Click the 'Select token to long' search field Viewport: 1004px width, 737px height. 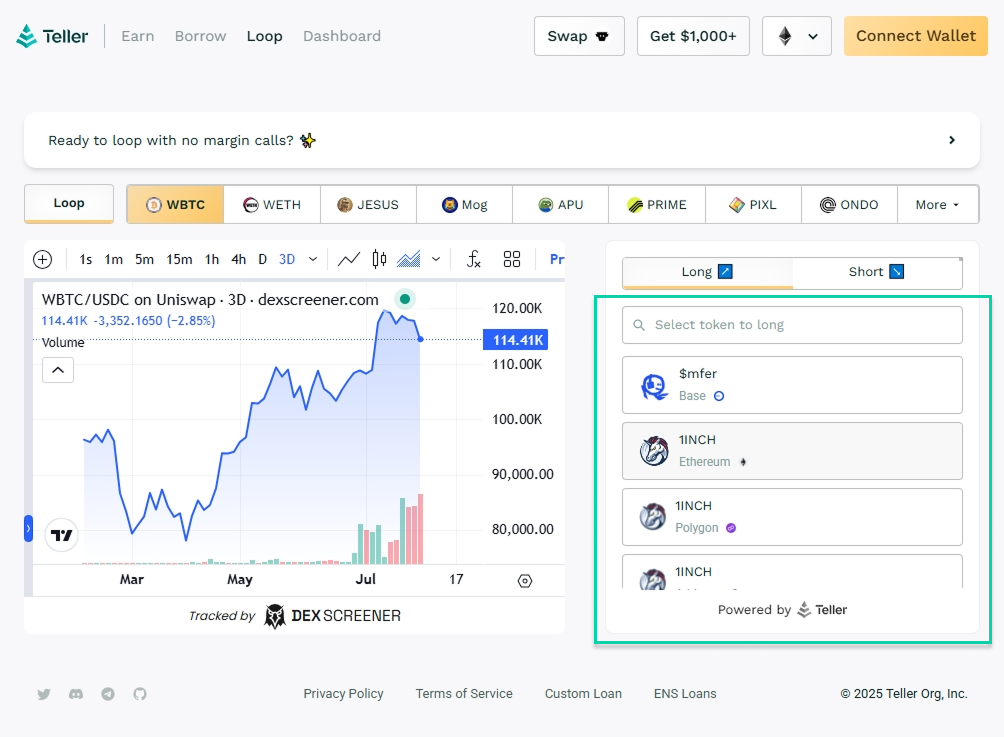(x=792, y=325)
